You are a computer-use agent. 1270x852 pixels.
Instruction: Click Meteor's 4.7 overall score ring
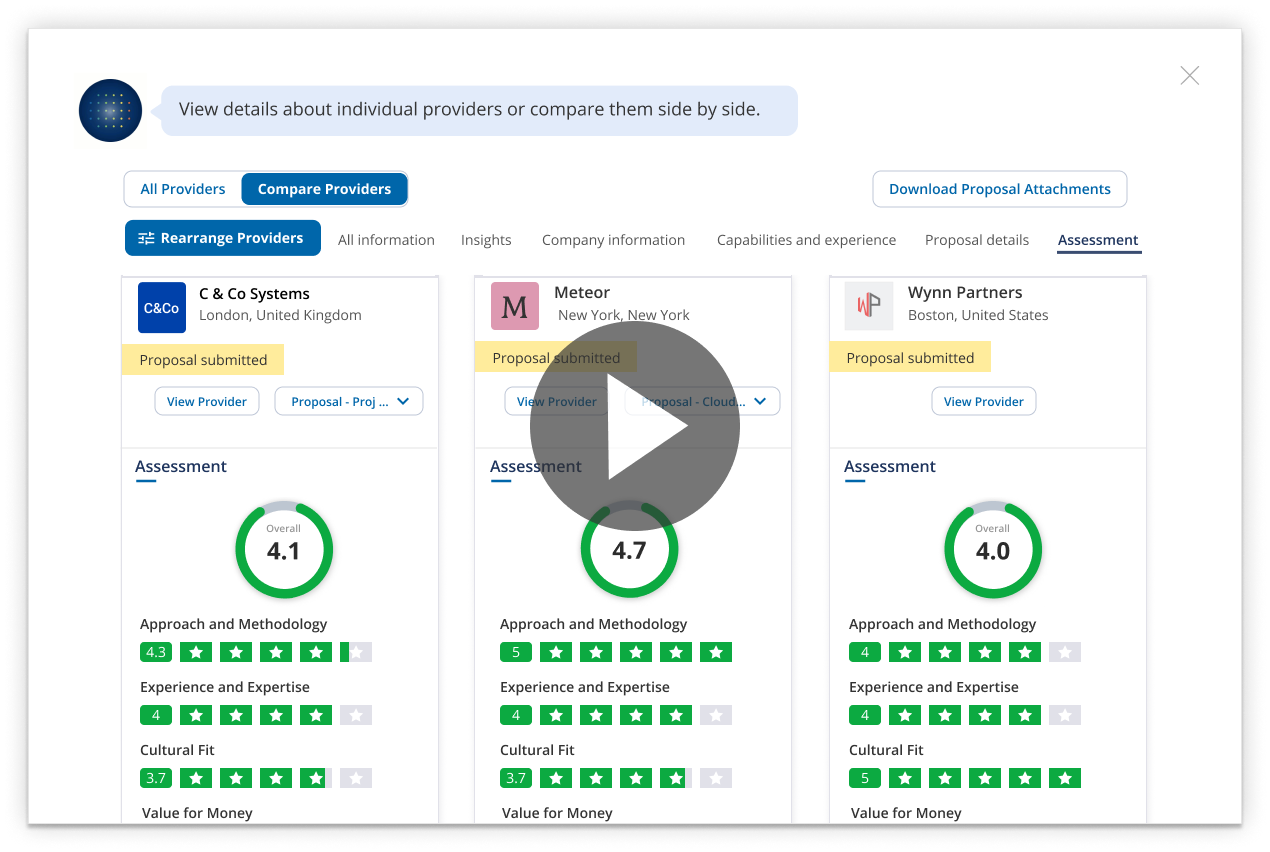coord(629,548)
